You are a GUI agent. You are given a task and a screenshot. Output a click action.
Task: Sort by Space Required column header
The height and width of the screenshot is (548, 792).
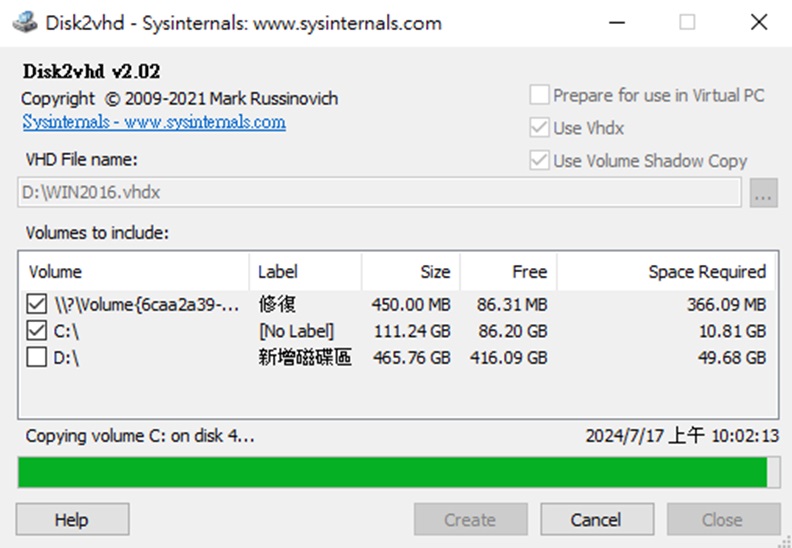point(666,272)
